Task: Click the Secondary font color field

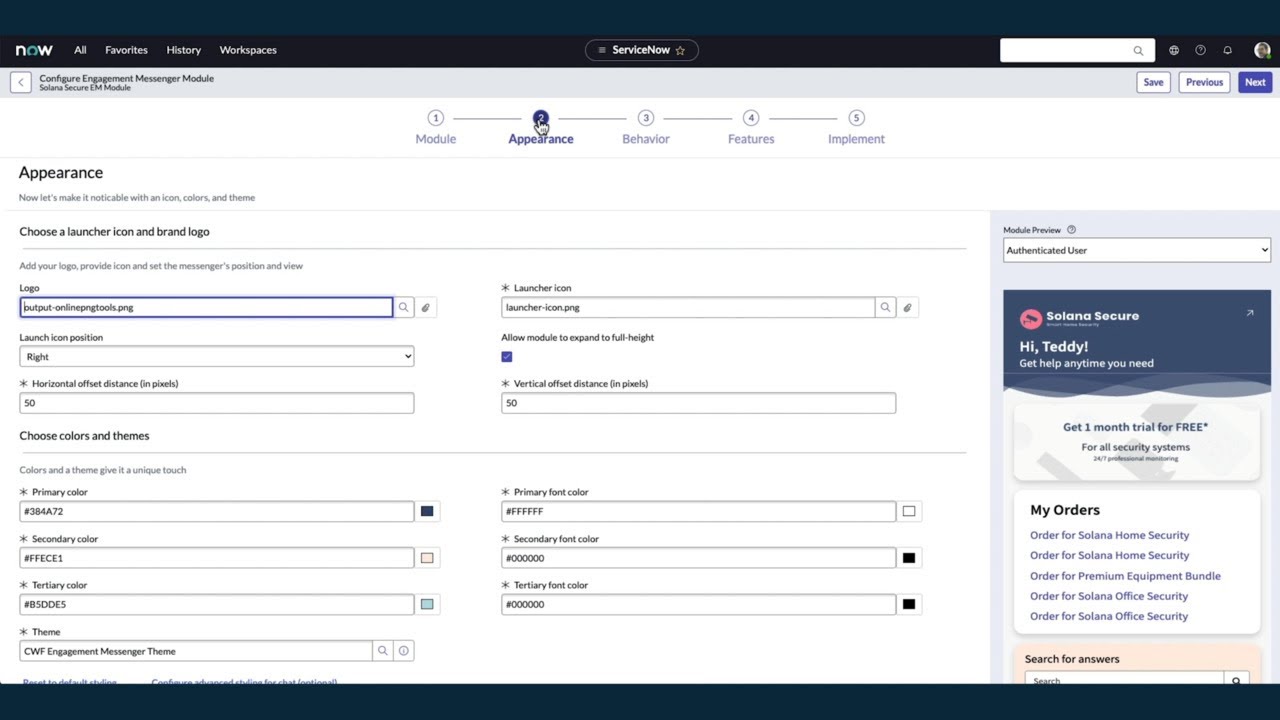Action: click(698, 558)
